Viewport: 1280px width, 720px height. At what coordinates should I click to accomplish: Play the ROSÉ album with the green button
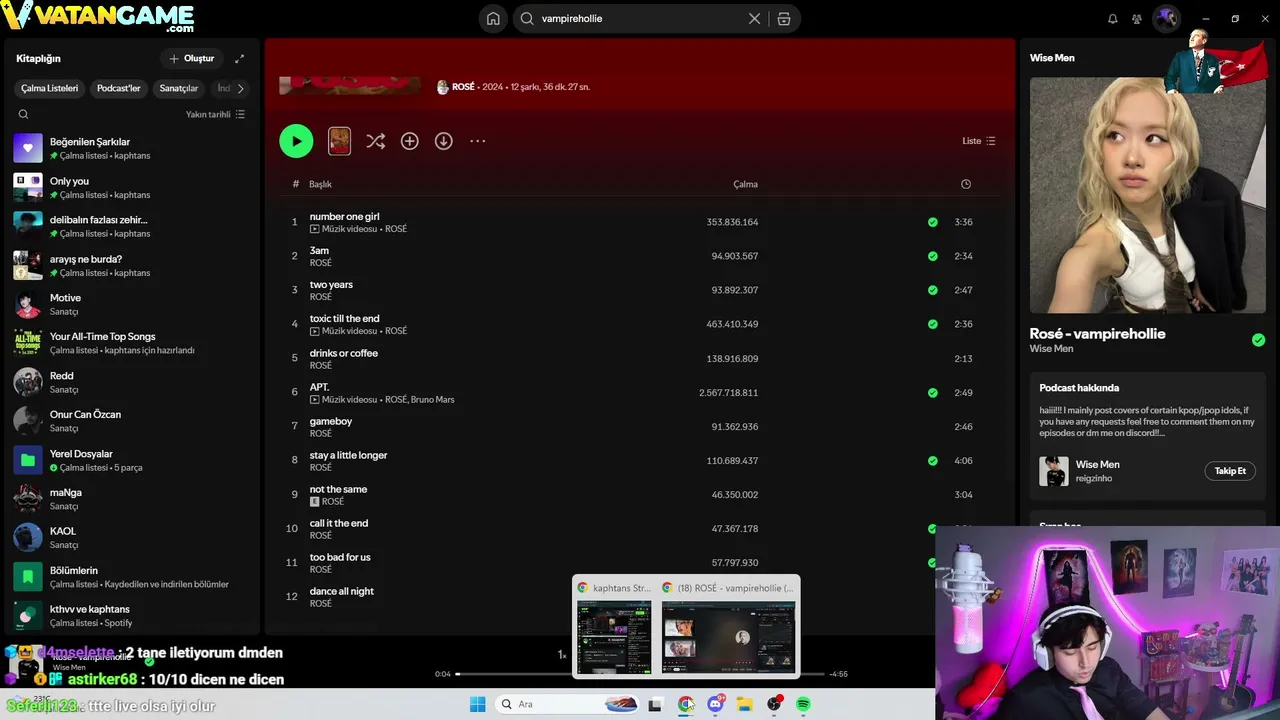(x=296, y=141)
